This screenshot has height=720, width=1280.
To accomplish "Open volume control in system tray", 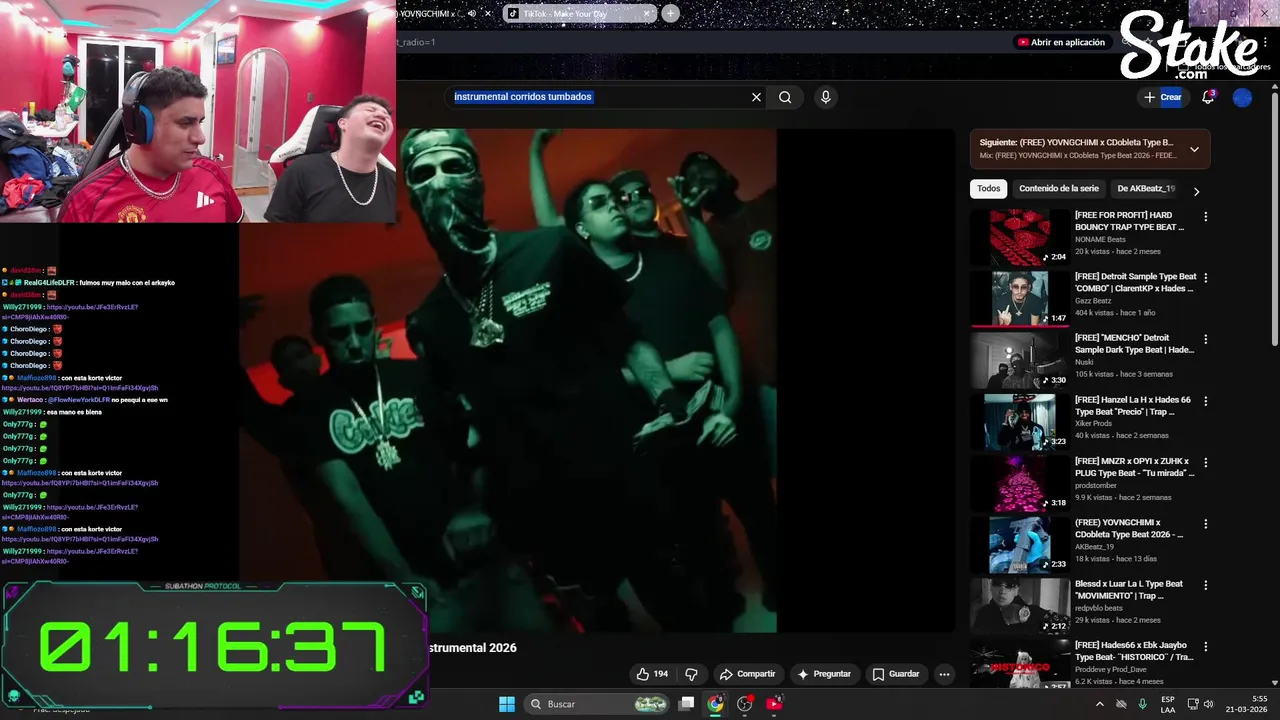I will [1208, 704].
